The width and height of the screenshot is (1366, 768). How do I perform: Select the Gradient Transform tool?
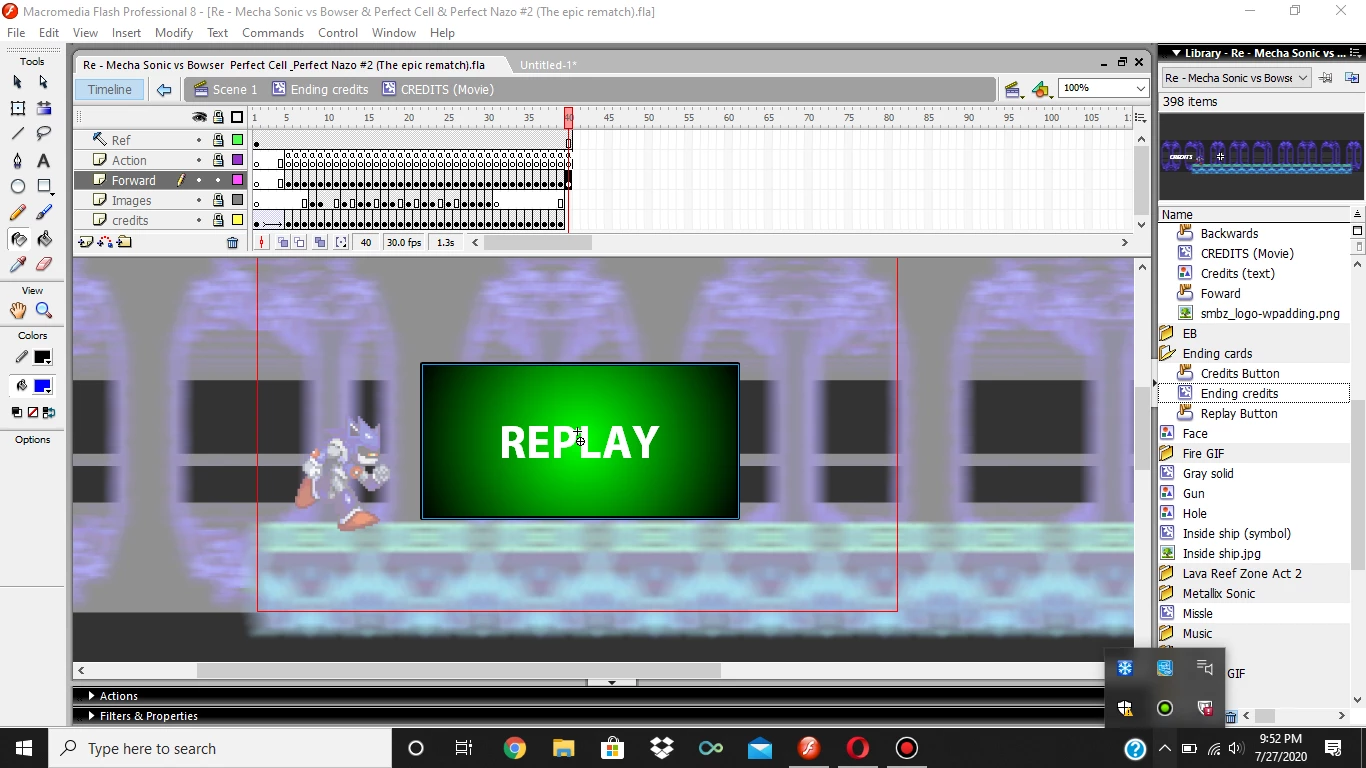(43, 108)
